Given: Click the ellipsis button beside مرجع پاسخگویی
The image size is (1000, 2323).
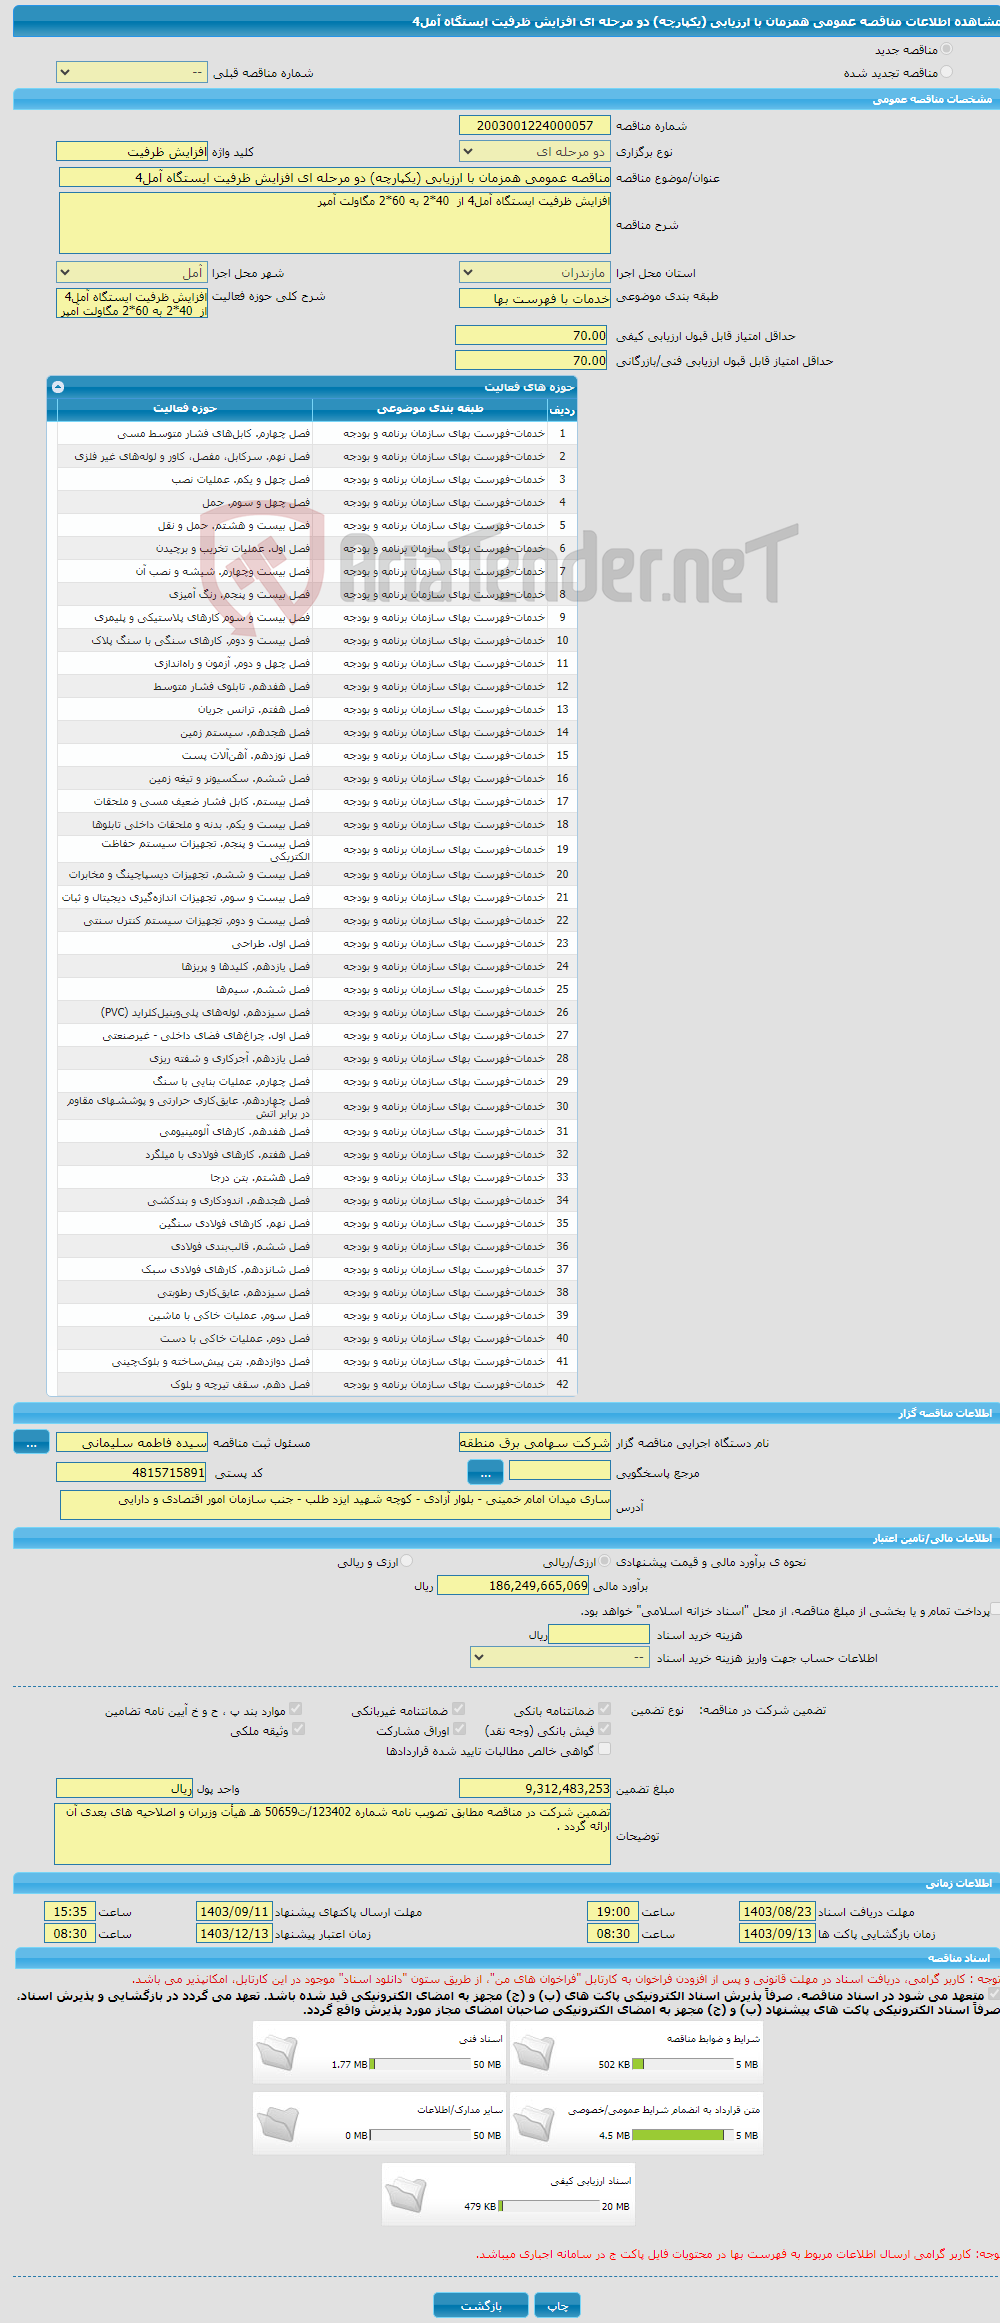Looking at the screenshot, I should click(x=485, y=1472).
